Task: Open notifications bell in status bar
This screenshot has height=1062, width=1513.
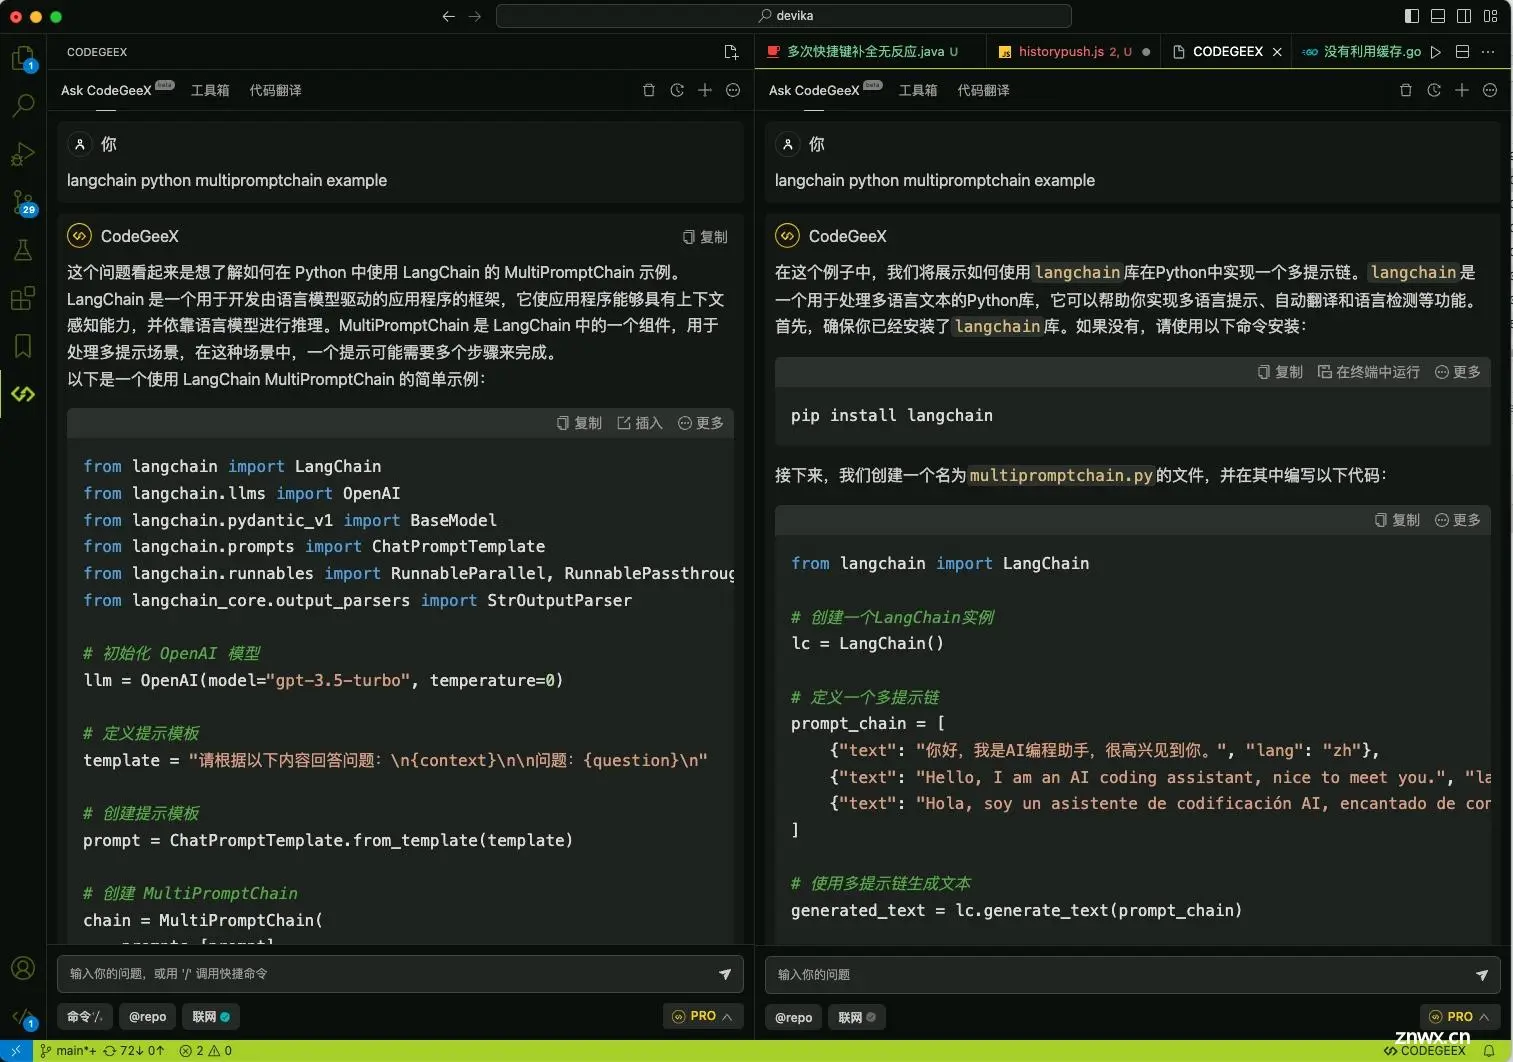Action: (1489, 1051)
